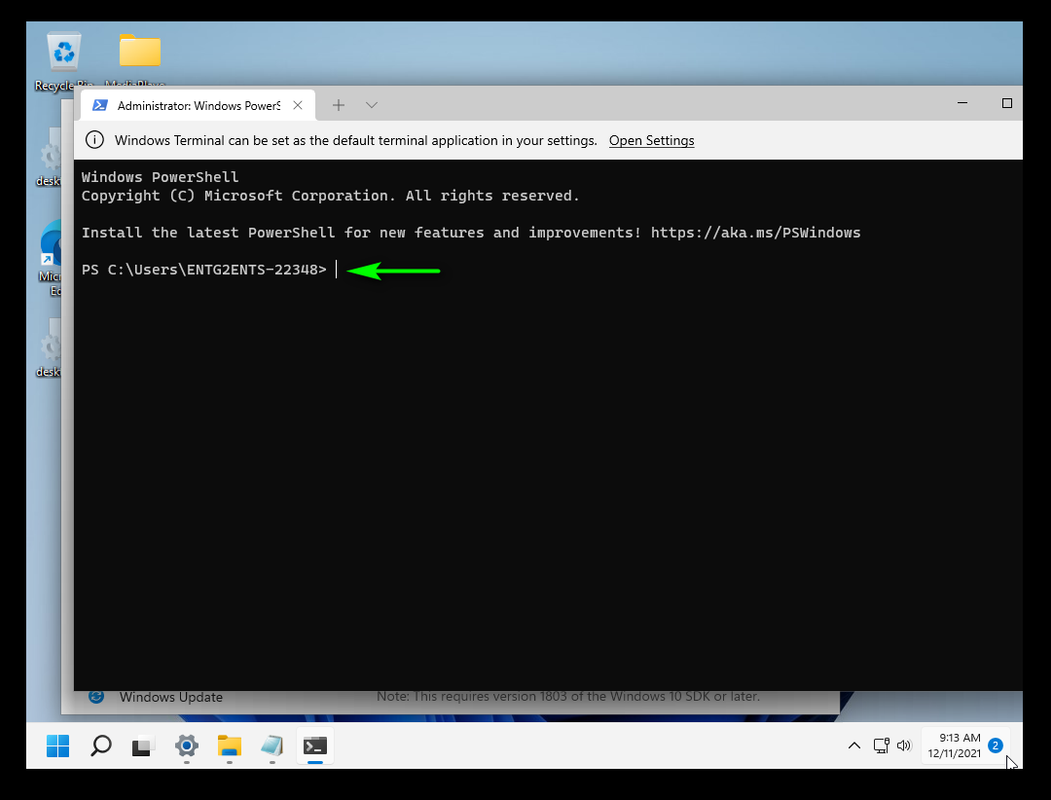Select the Administrator: Windows PowerShell tab
Viewport: 1051px width, 800px height.
[x=198, y=105]
